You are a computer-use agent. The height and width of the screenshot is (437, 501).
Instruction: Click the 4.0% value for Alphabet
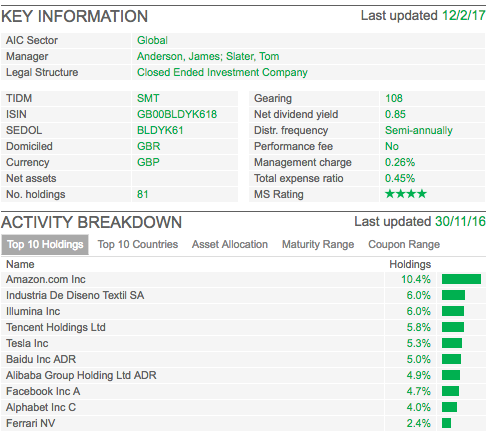(x=419, y=407)
